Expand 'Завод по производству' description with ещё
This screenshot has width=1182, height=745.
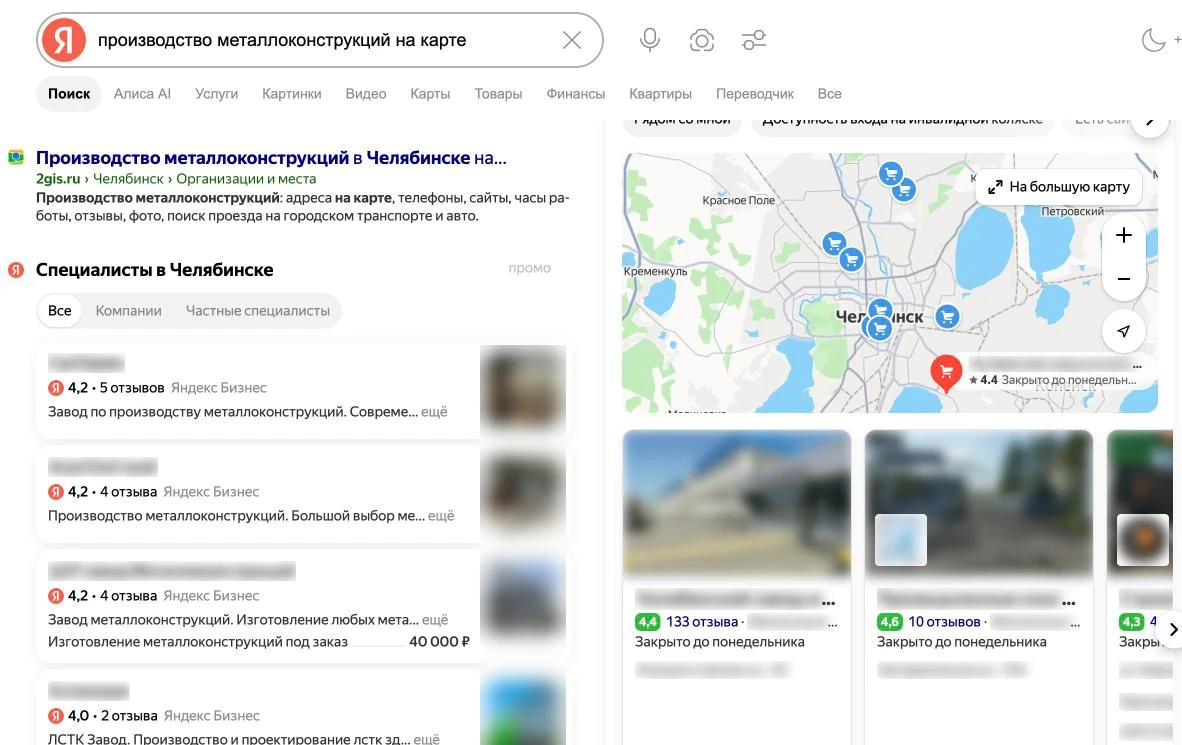coord(434,412)
